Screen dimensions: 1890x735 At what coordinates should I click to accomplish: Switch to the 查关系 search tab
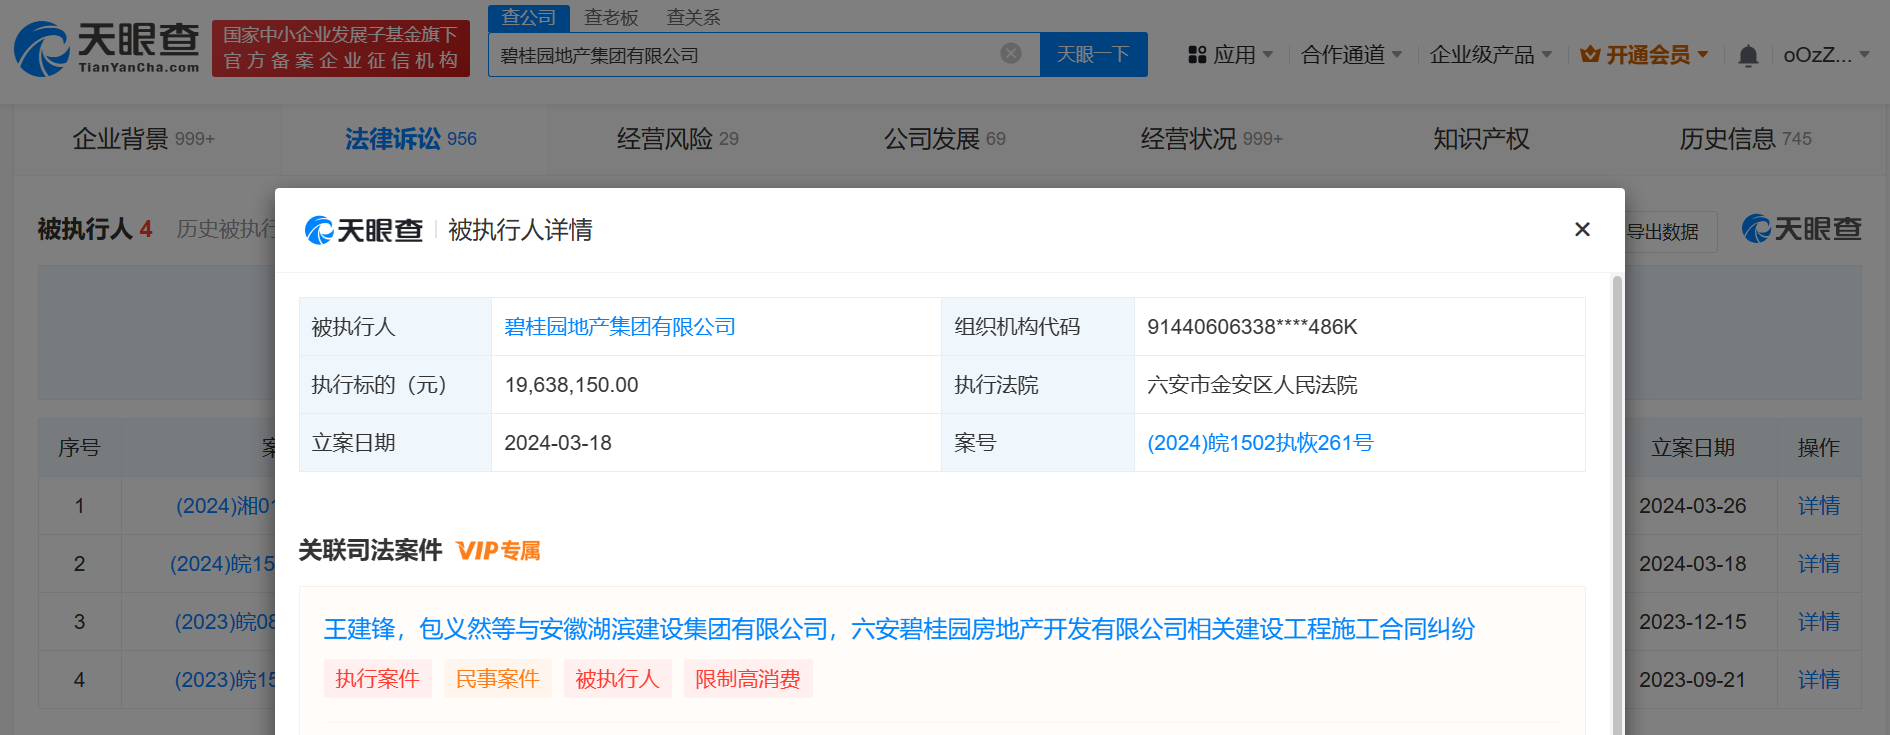click(x=693, y=18)
